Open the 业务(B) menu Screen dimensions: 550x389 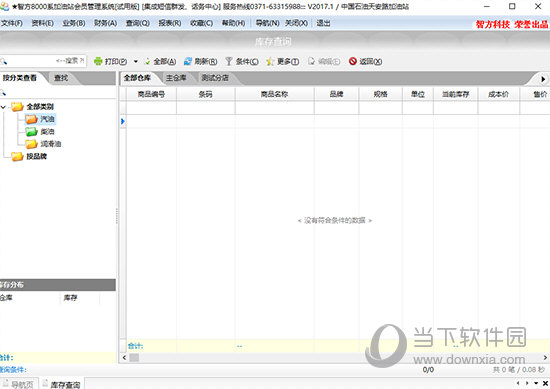[74, 23]
